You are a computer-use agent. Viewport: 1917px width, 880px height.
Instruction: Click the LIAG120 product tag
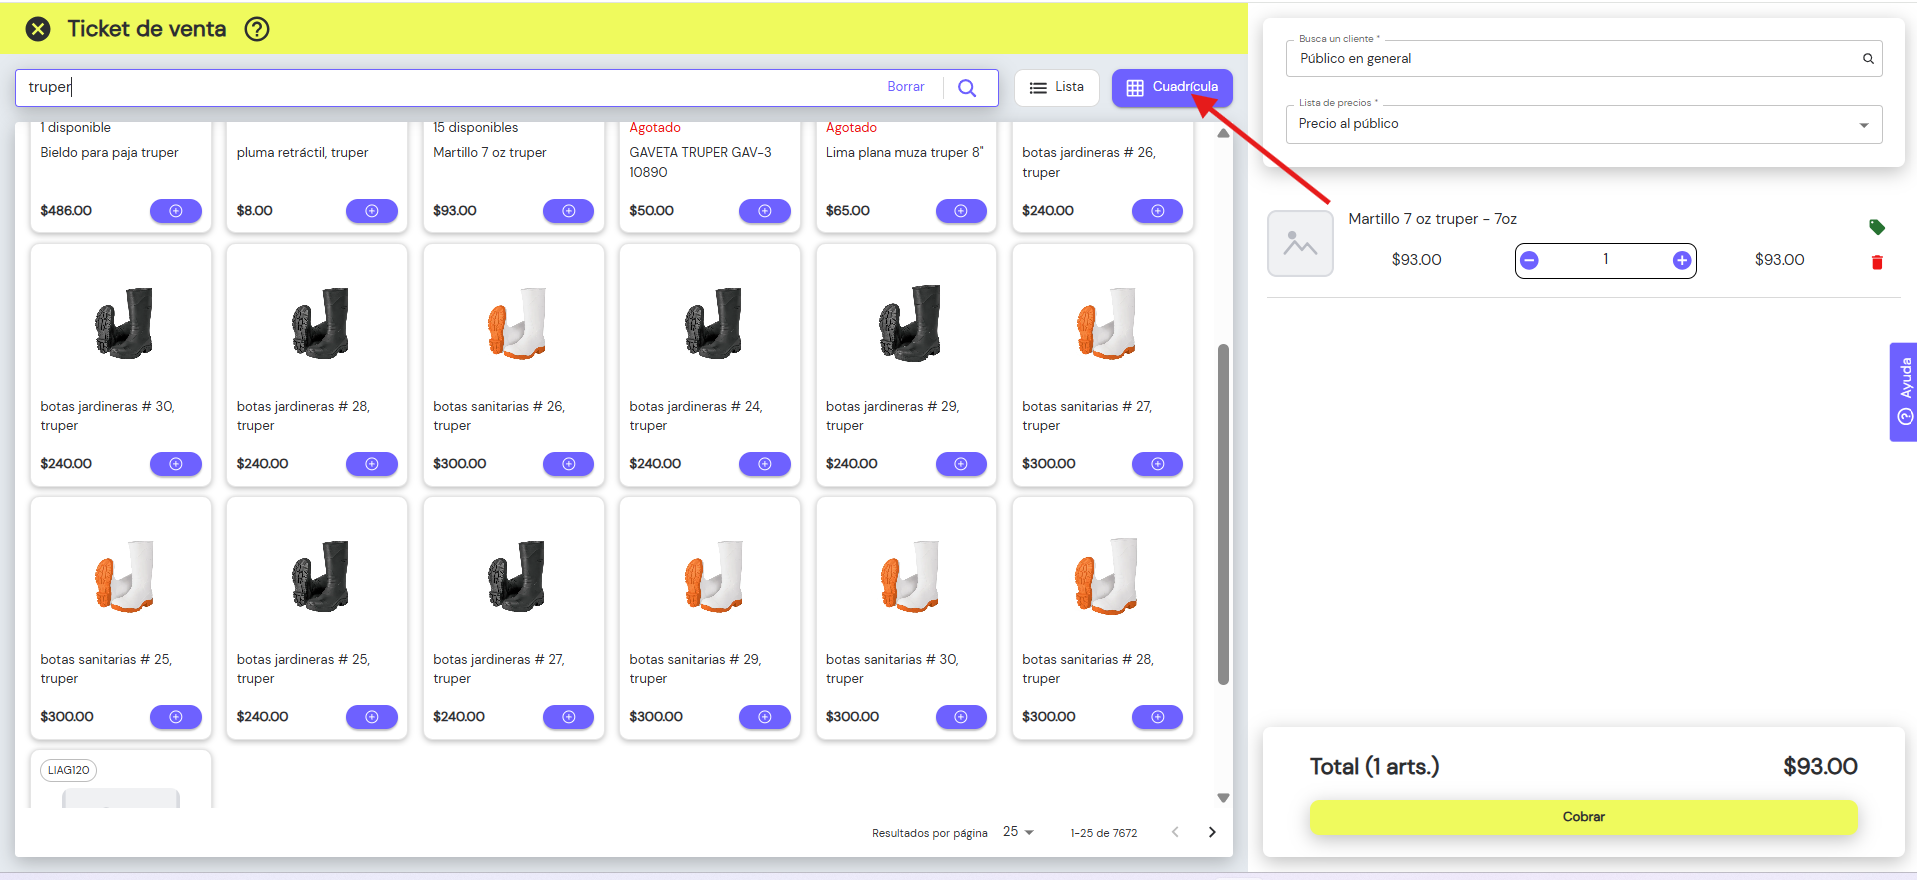(x=69, y=770)
